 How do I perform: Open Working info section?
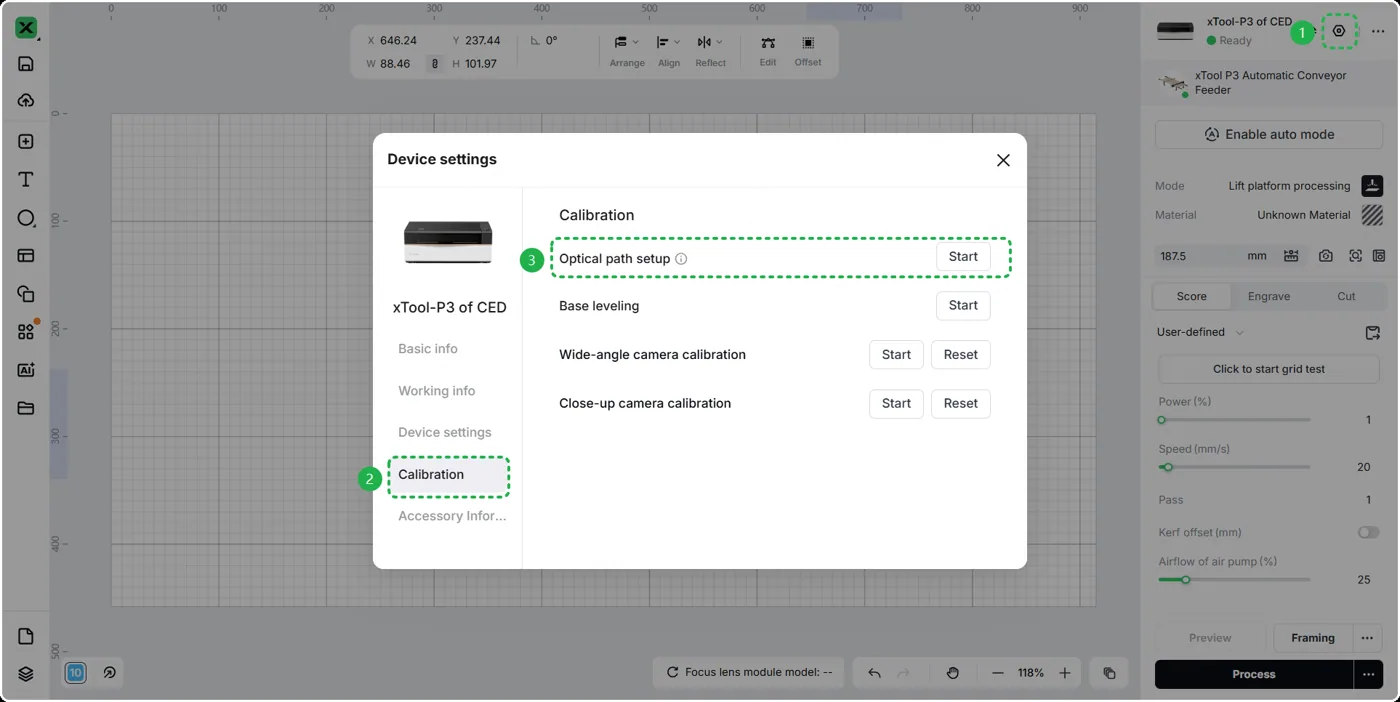click(x=437, y=391)
